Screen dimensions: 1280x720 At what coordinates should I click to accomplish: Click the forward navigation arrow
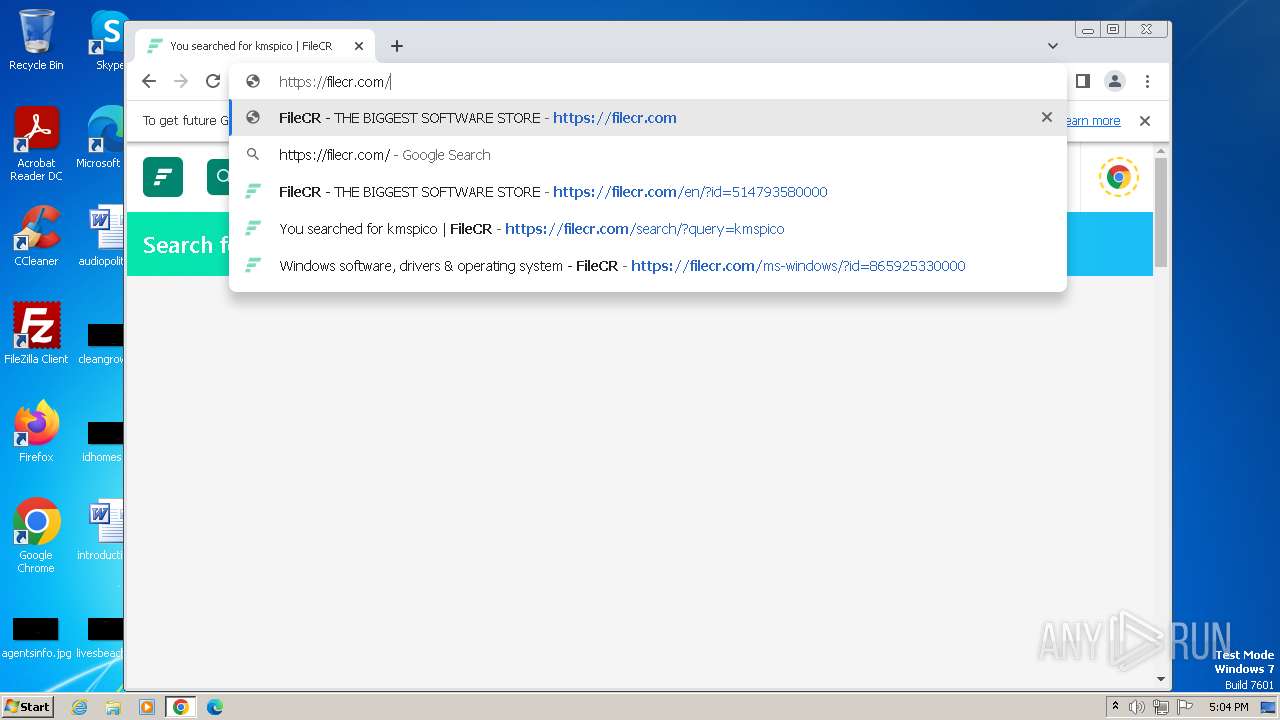181,81
